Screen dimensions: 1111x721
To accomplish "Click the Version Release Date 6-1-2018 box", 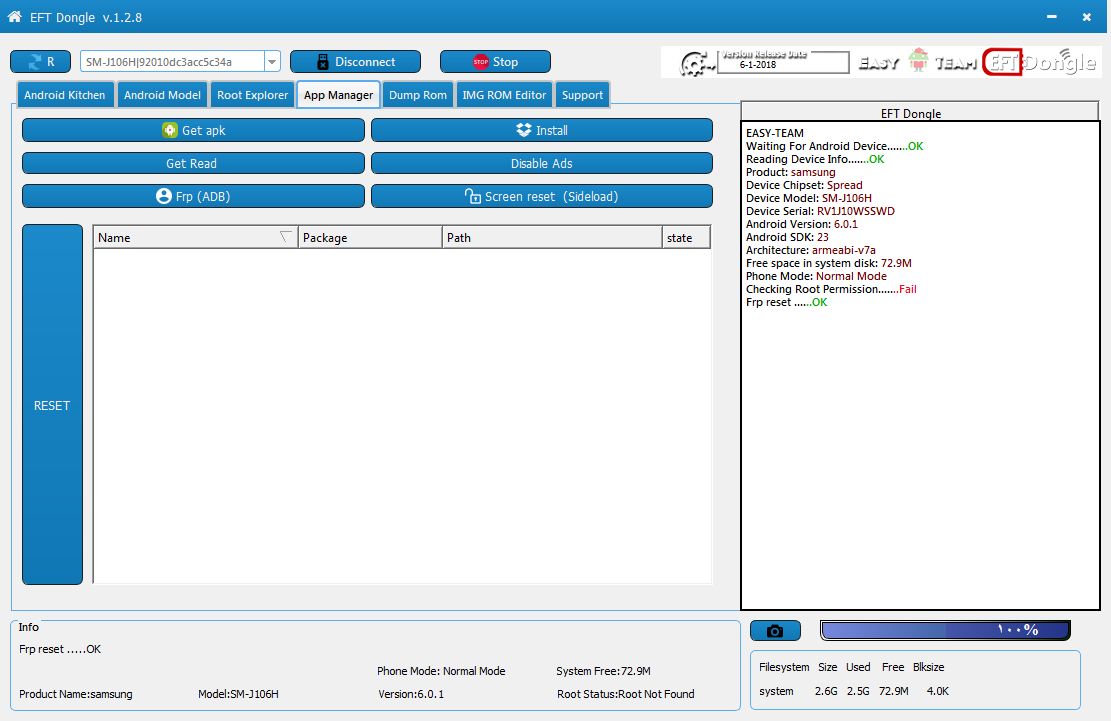I will (x=783, y=61).
